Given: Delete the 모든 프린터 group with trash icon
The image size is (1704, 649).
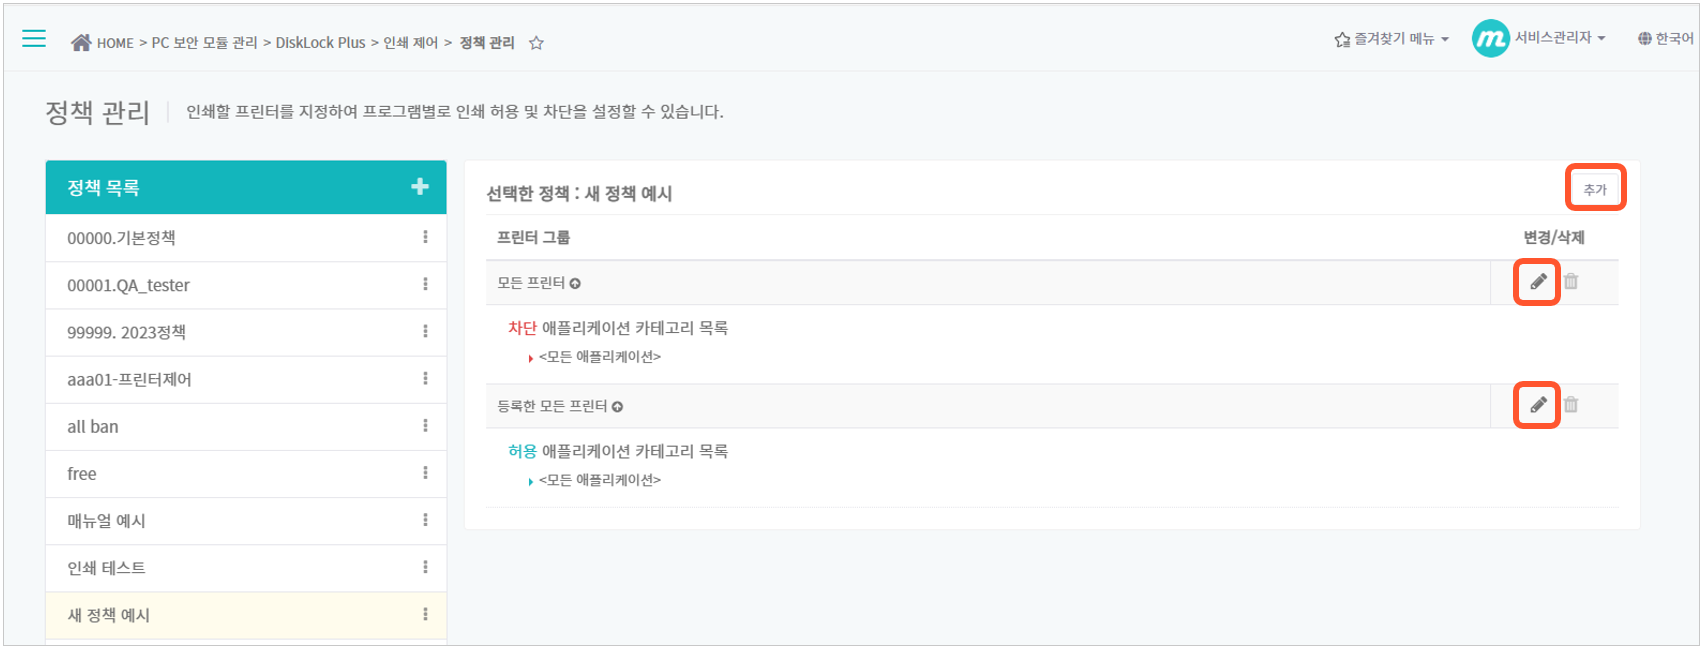Looking at the screenshot, I should pyautogui.click(x=1571, y=282).
